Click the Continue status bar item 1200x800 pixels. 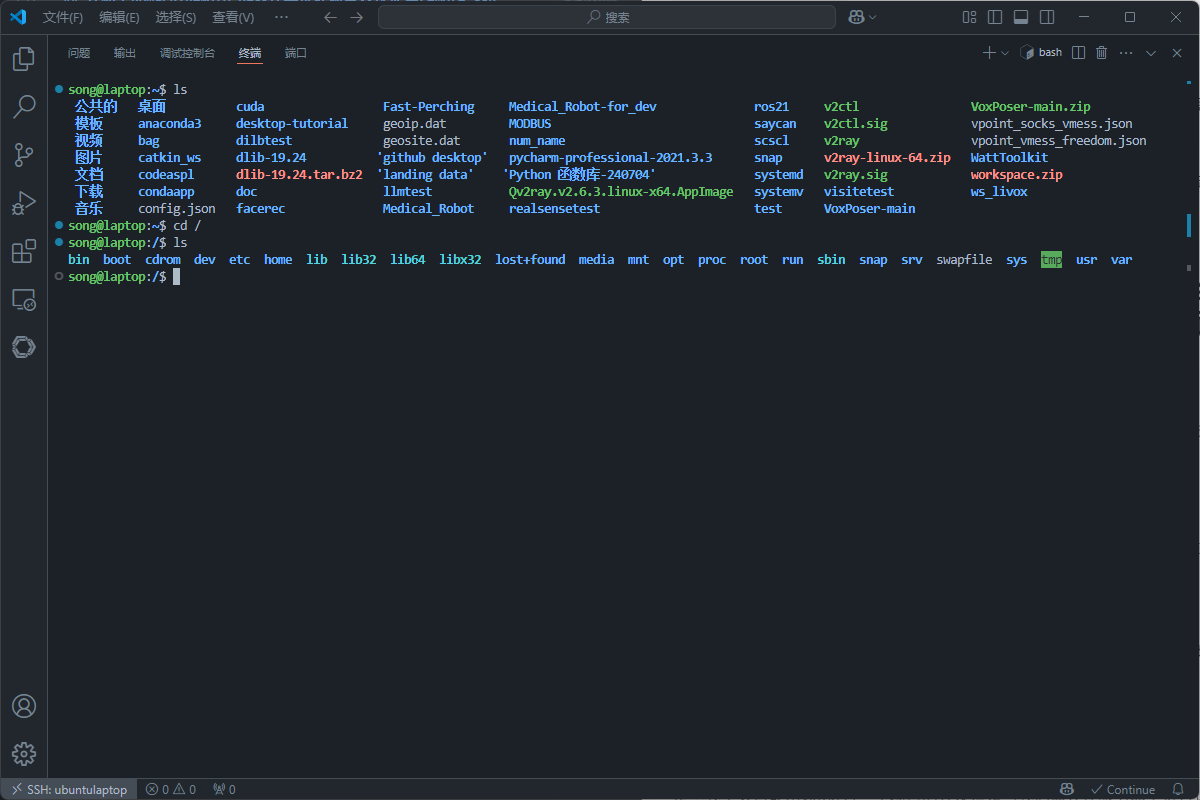[1122, 790]
